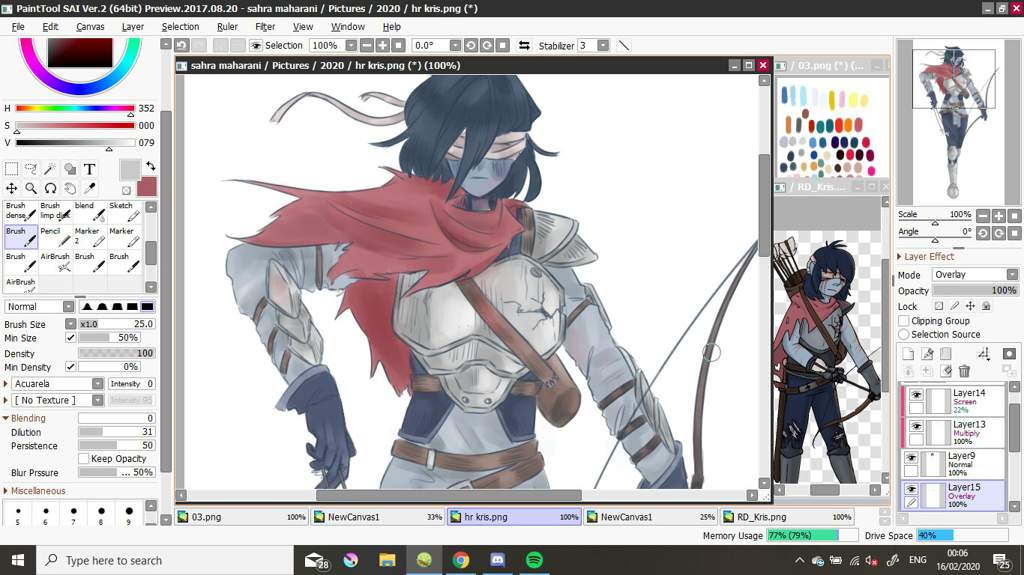Open the File menu

(x=18, y=27)
